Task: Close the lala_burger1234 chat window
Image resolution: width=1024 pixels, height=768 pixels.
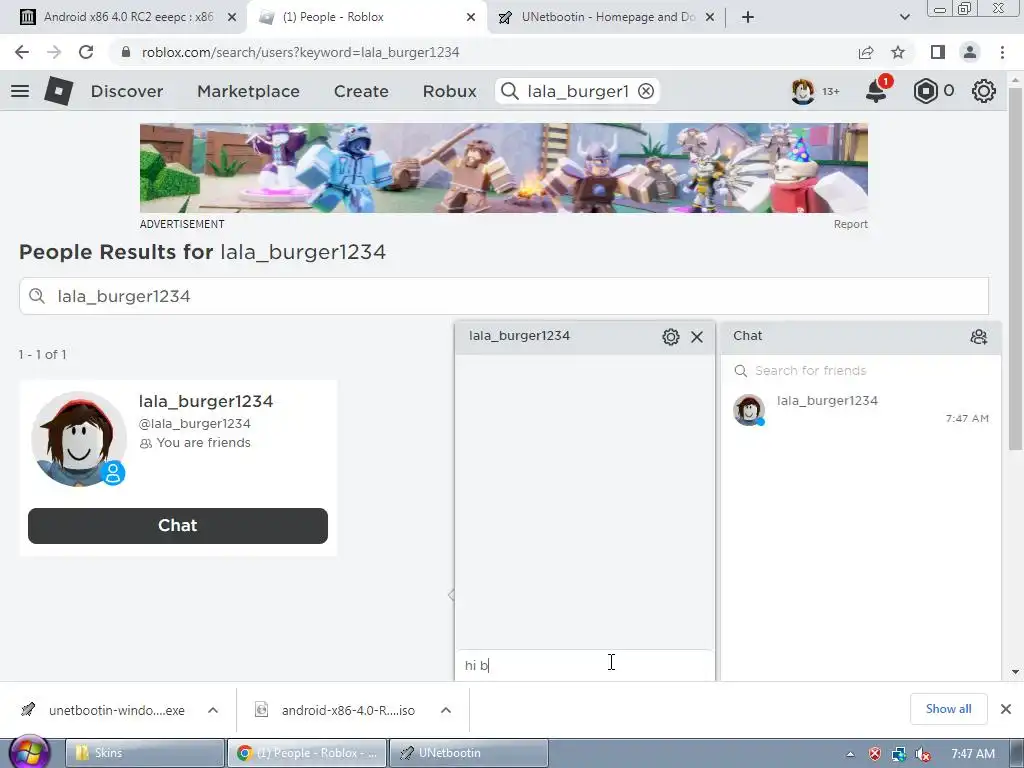Action: pos(697,337)
